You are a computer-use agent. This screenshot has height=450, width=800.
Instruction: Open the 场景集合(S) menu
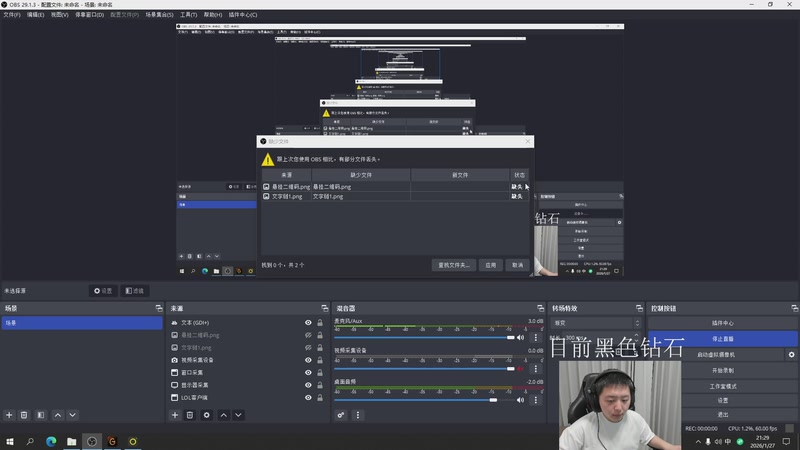click(159, 15)
